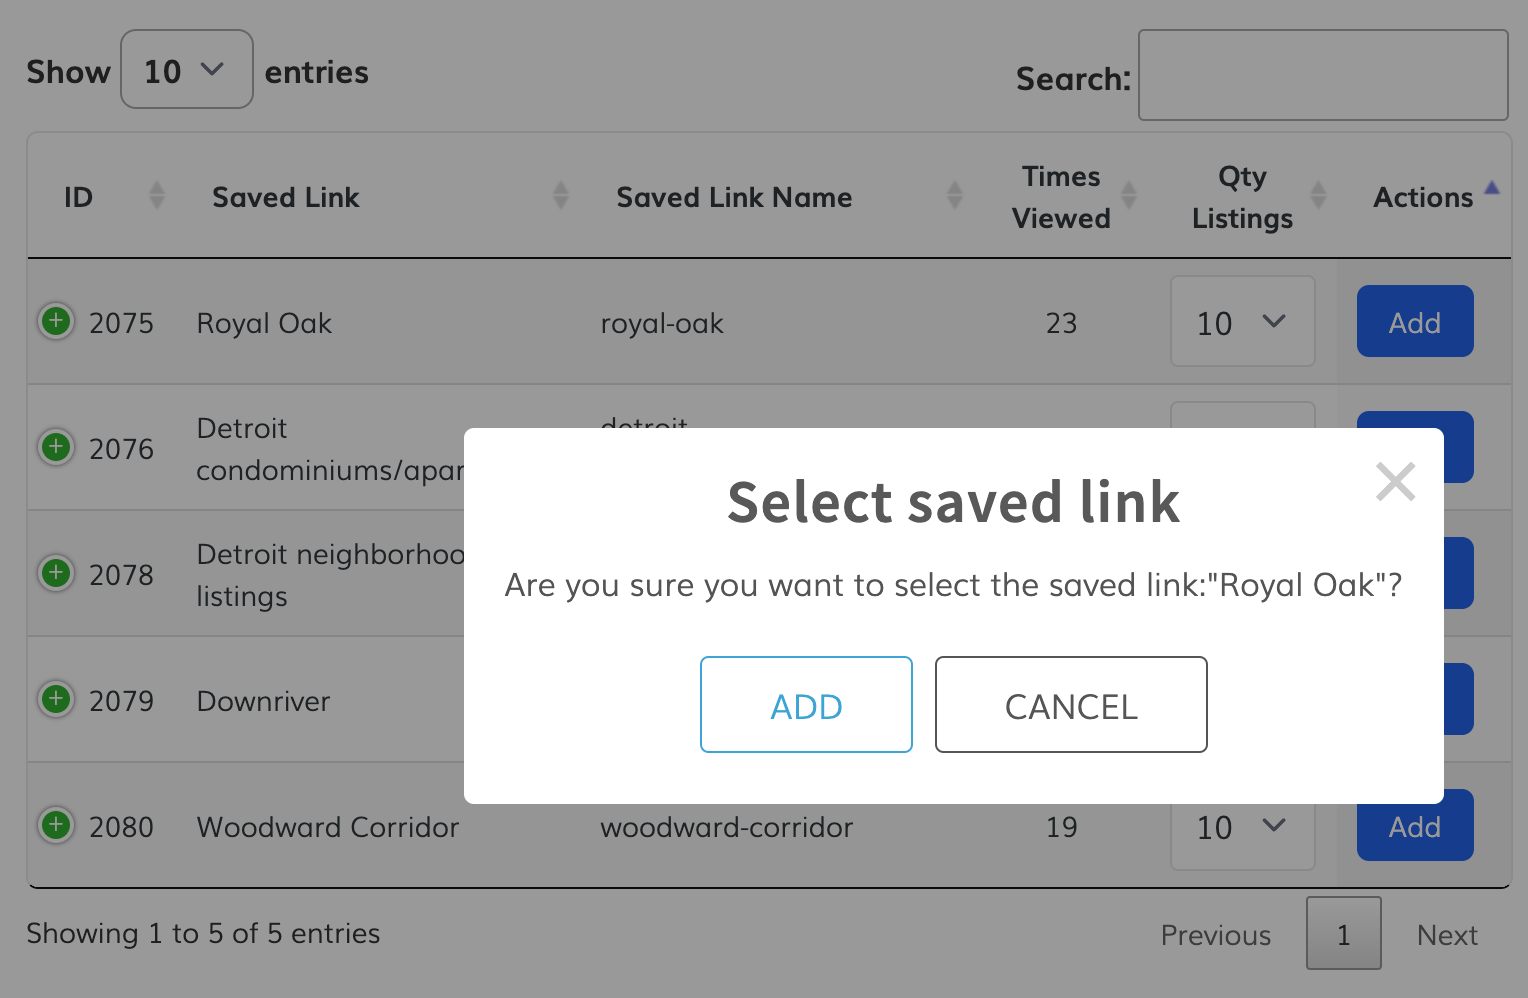Click into the Search field

(1322, 76)
